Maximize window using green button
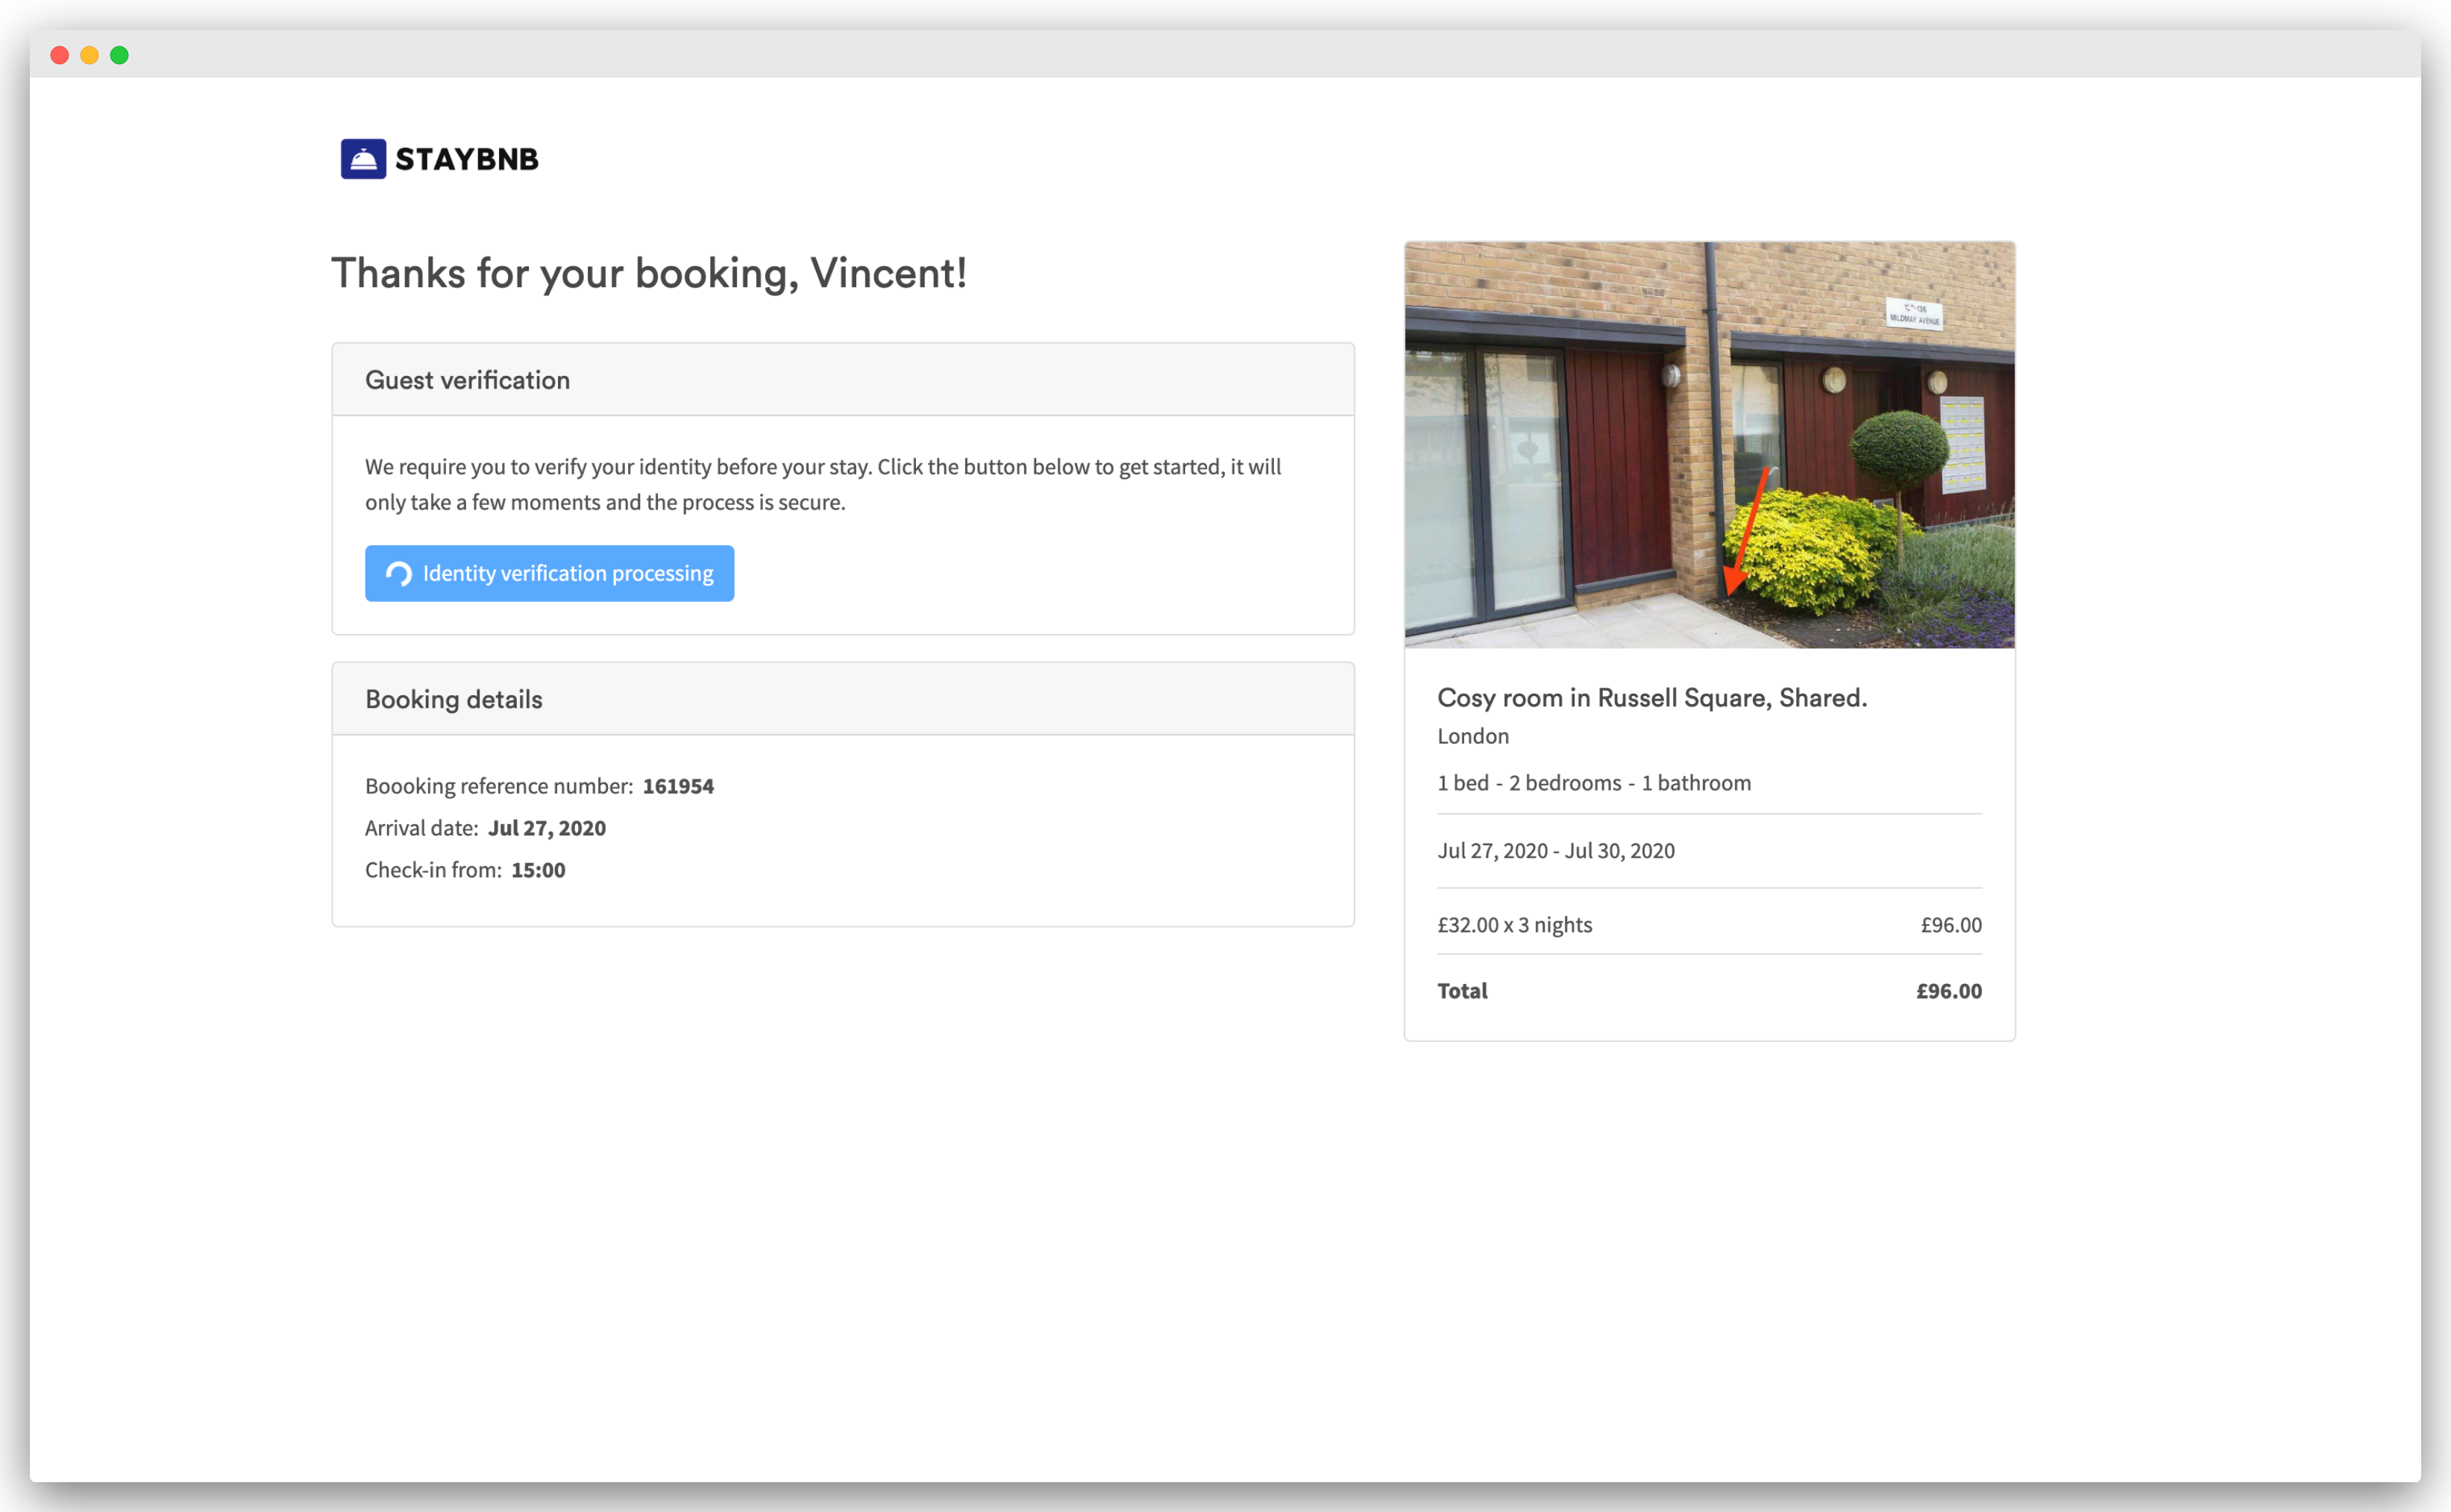 point(120,56)
